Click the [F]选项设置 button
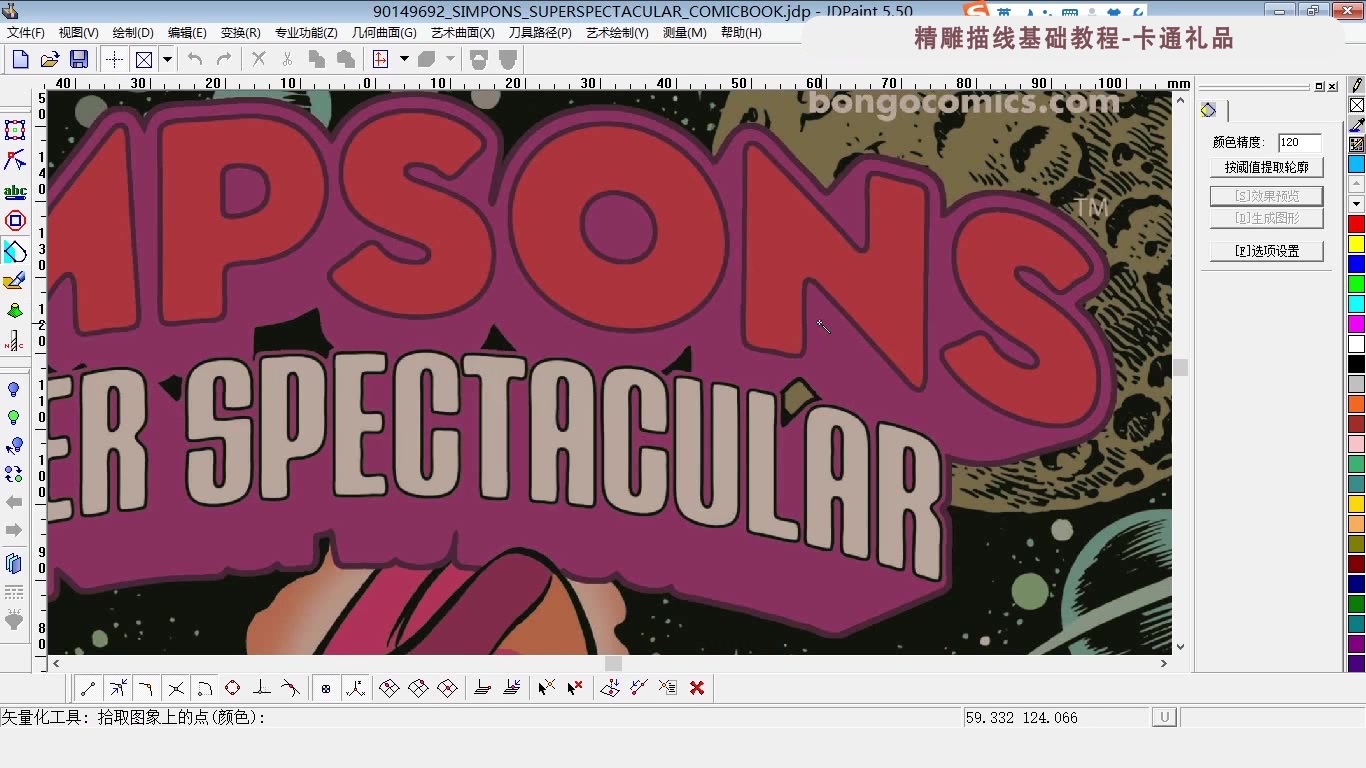The width and height of the screenshot is (1366, 768). tap(1266, 251)
